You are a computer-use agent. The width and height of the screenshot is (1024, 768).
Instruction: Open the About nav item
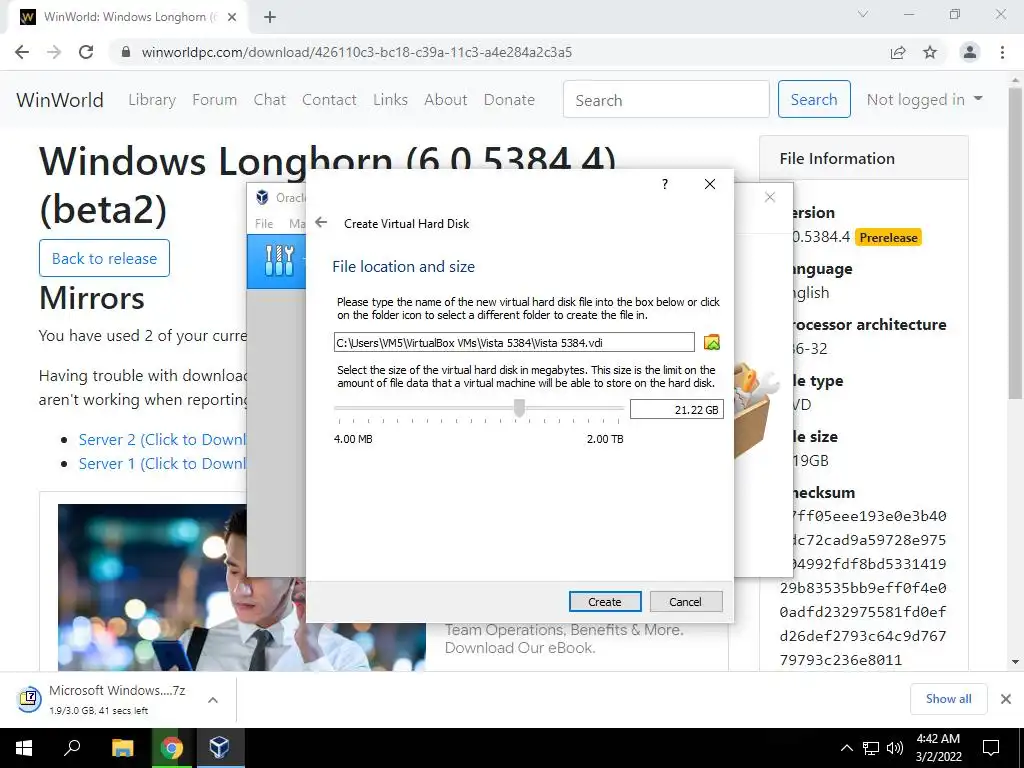446,99
